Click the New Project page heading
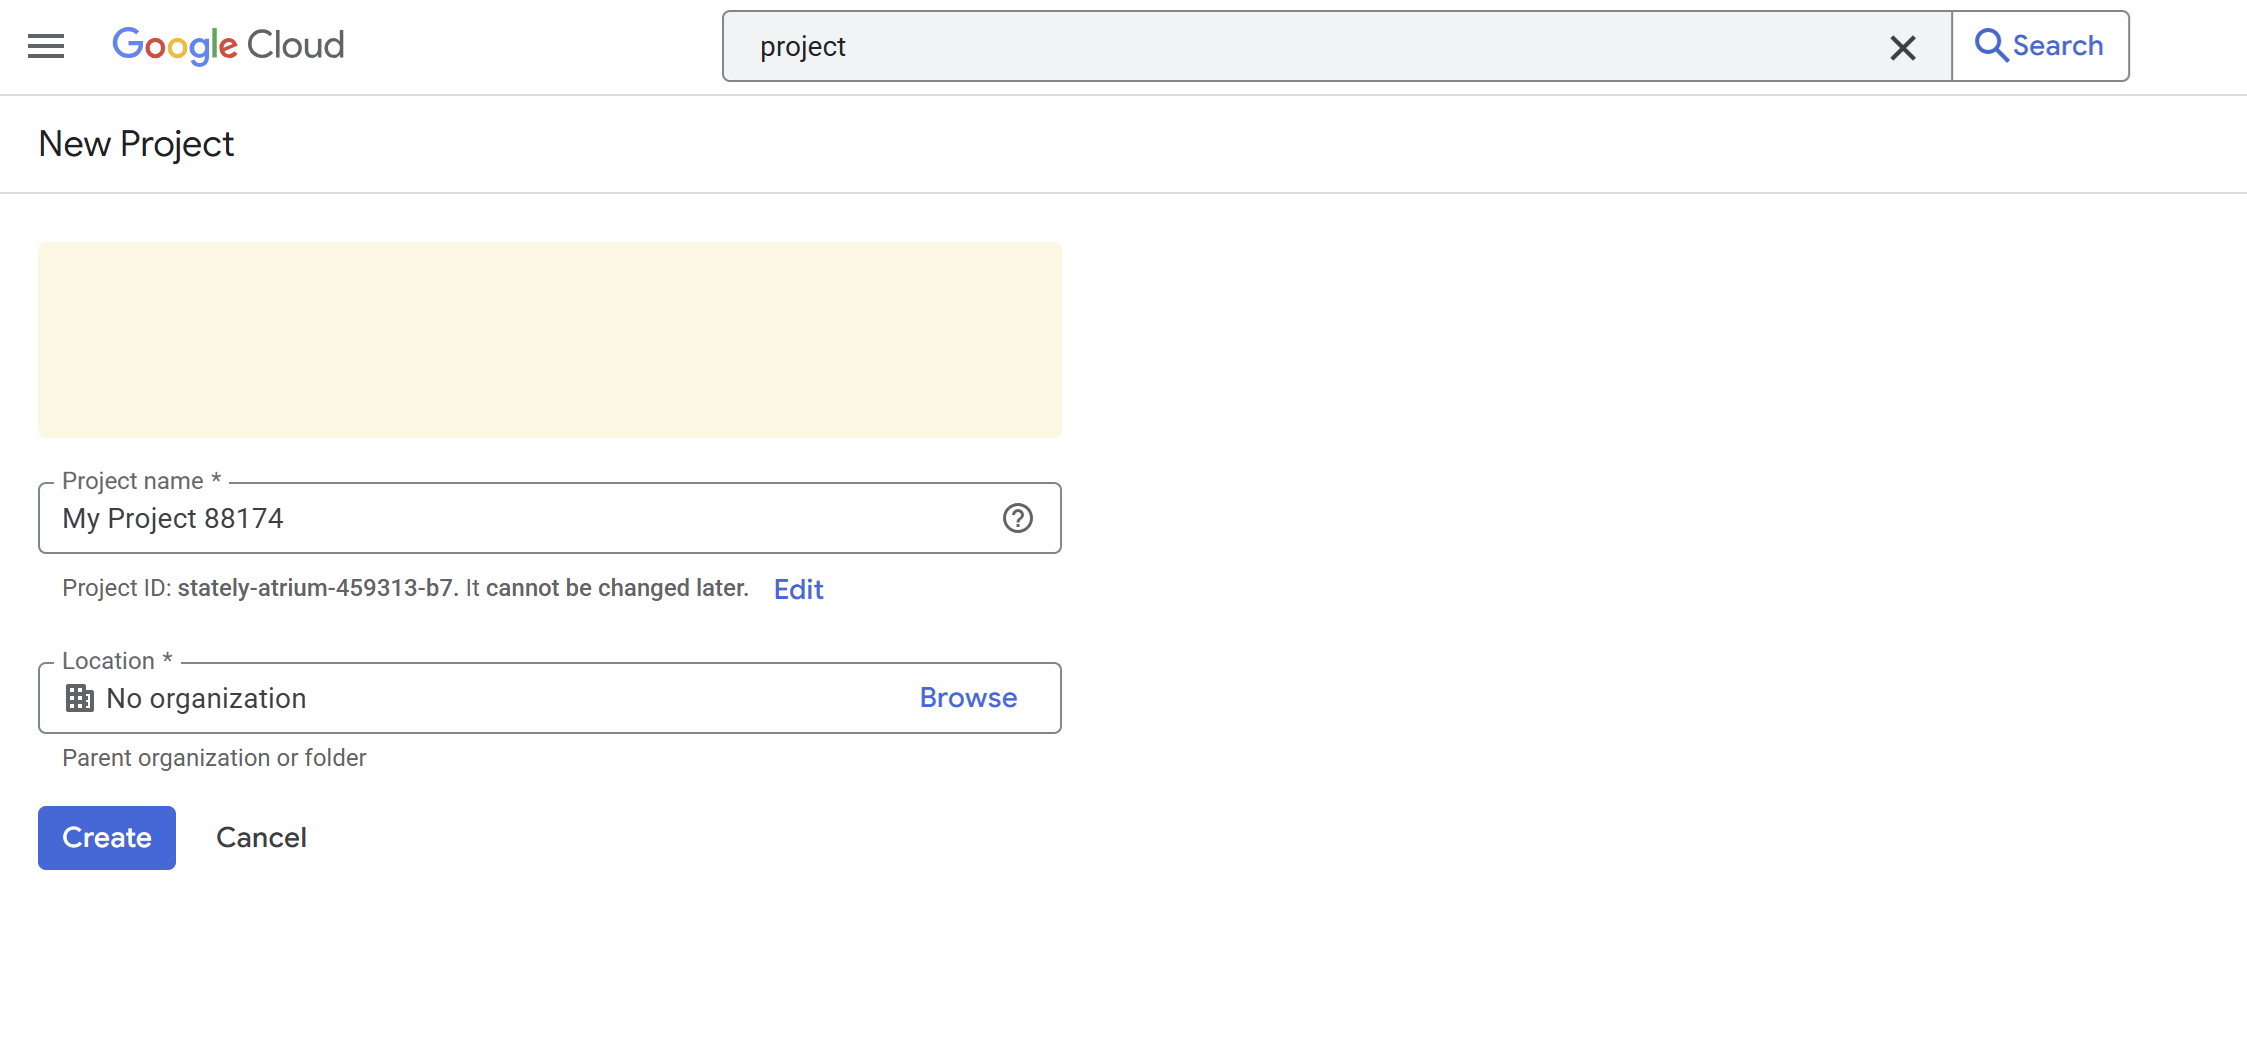The image size is (2247, 1043). coord(136,144)
